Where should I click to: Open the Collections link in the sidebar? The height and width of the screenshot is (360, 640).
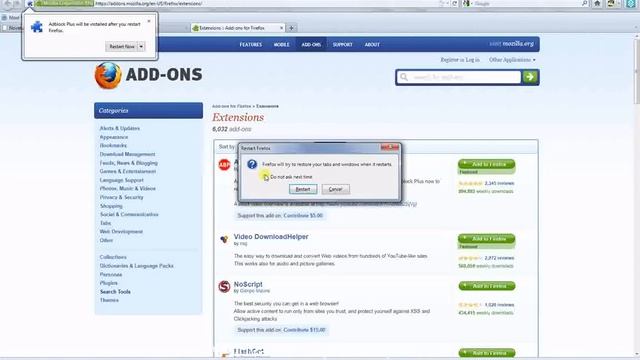pyautogui.click(x=113, y=257)
